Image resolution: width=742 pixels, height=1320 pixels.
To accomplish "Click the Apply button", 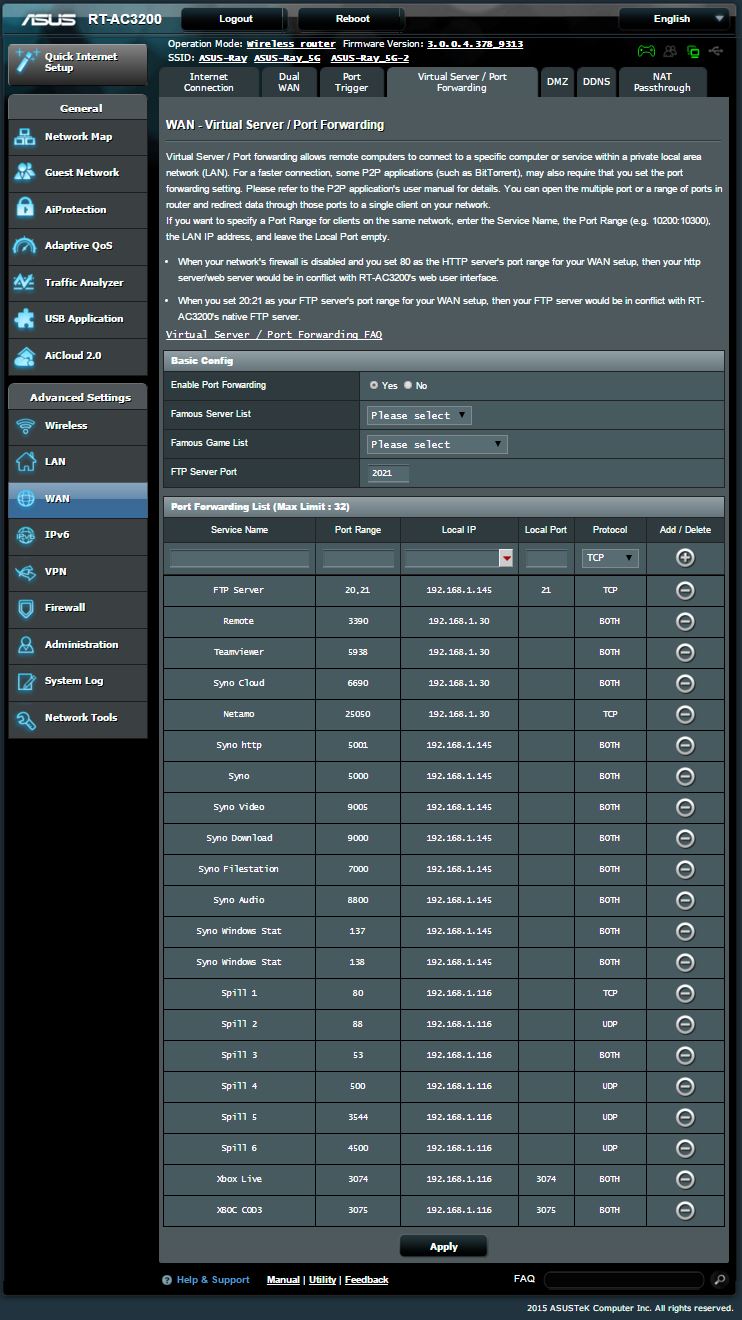I will tap(444, 1246).
